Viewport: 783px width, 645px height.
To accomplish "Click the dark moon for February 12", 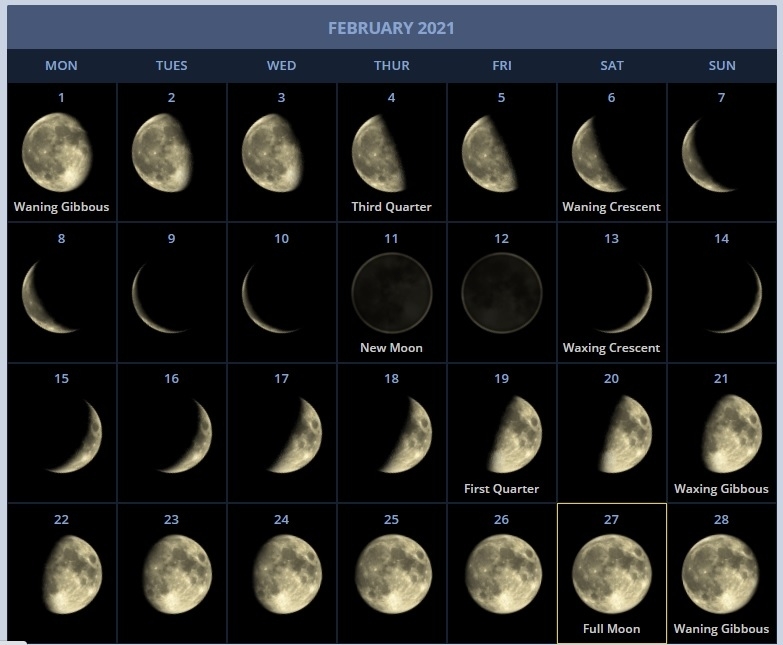I will (x=501, y=293).
